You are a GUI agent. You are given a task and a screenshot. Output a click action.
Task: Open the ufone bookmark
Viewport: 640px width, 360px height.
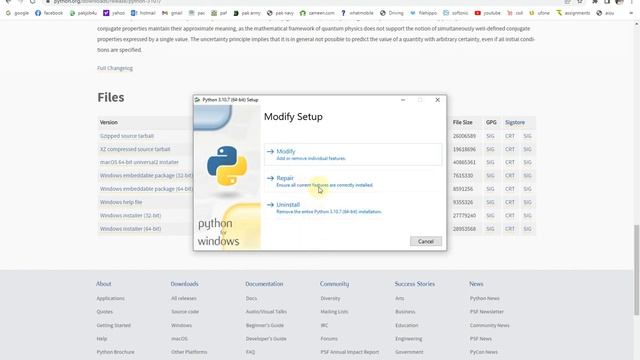tap(539, 13)
